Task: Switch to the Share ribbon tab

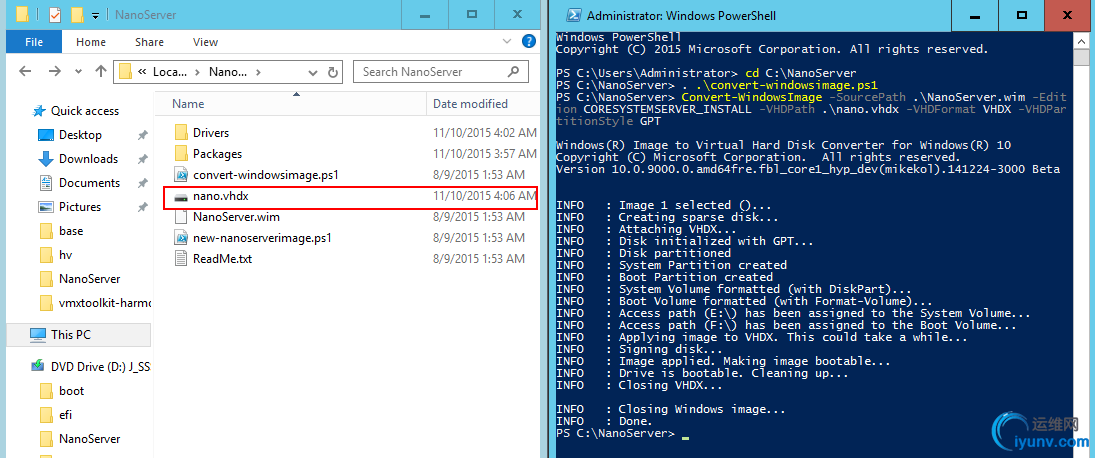Action: click(x=149, y=42)
